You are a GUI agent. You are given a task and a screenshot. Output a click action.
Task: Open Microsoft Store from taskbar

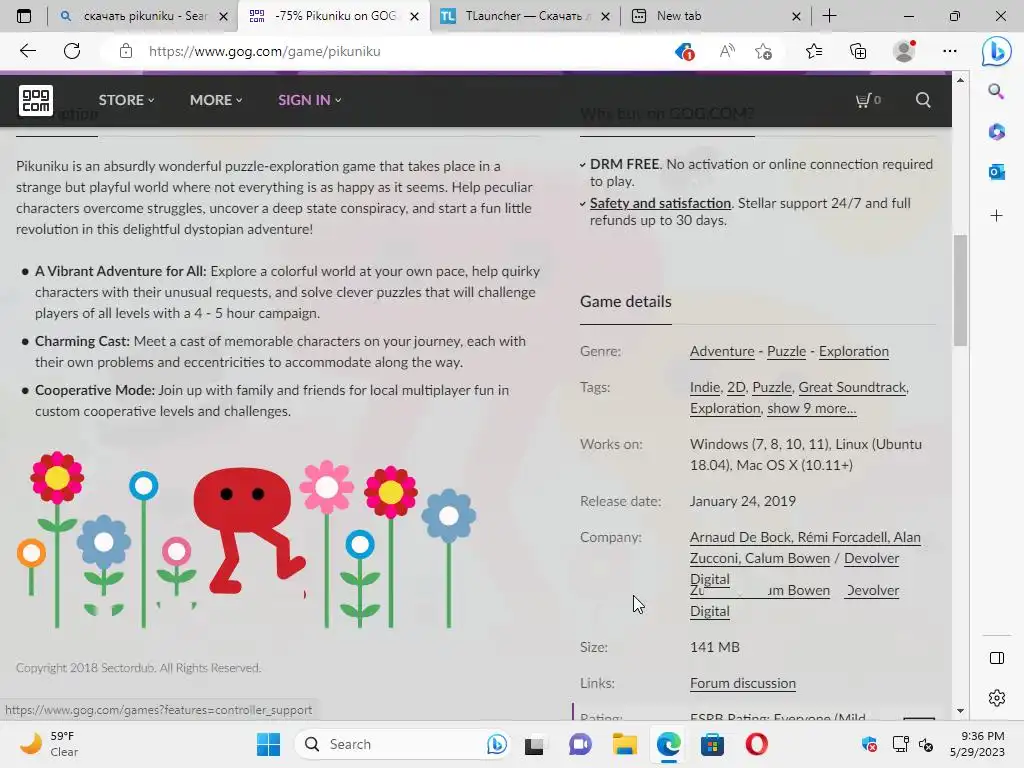click(x=712, y=744)
